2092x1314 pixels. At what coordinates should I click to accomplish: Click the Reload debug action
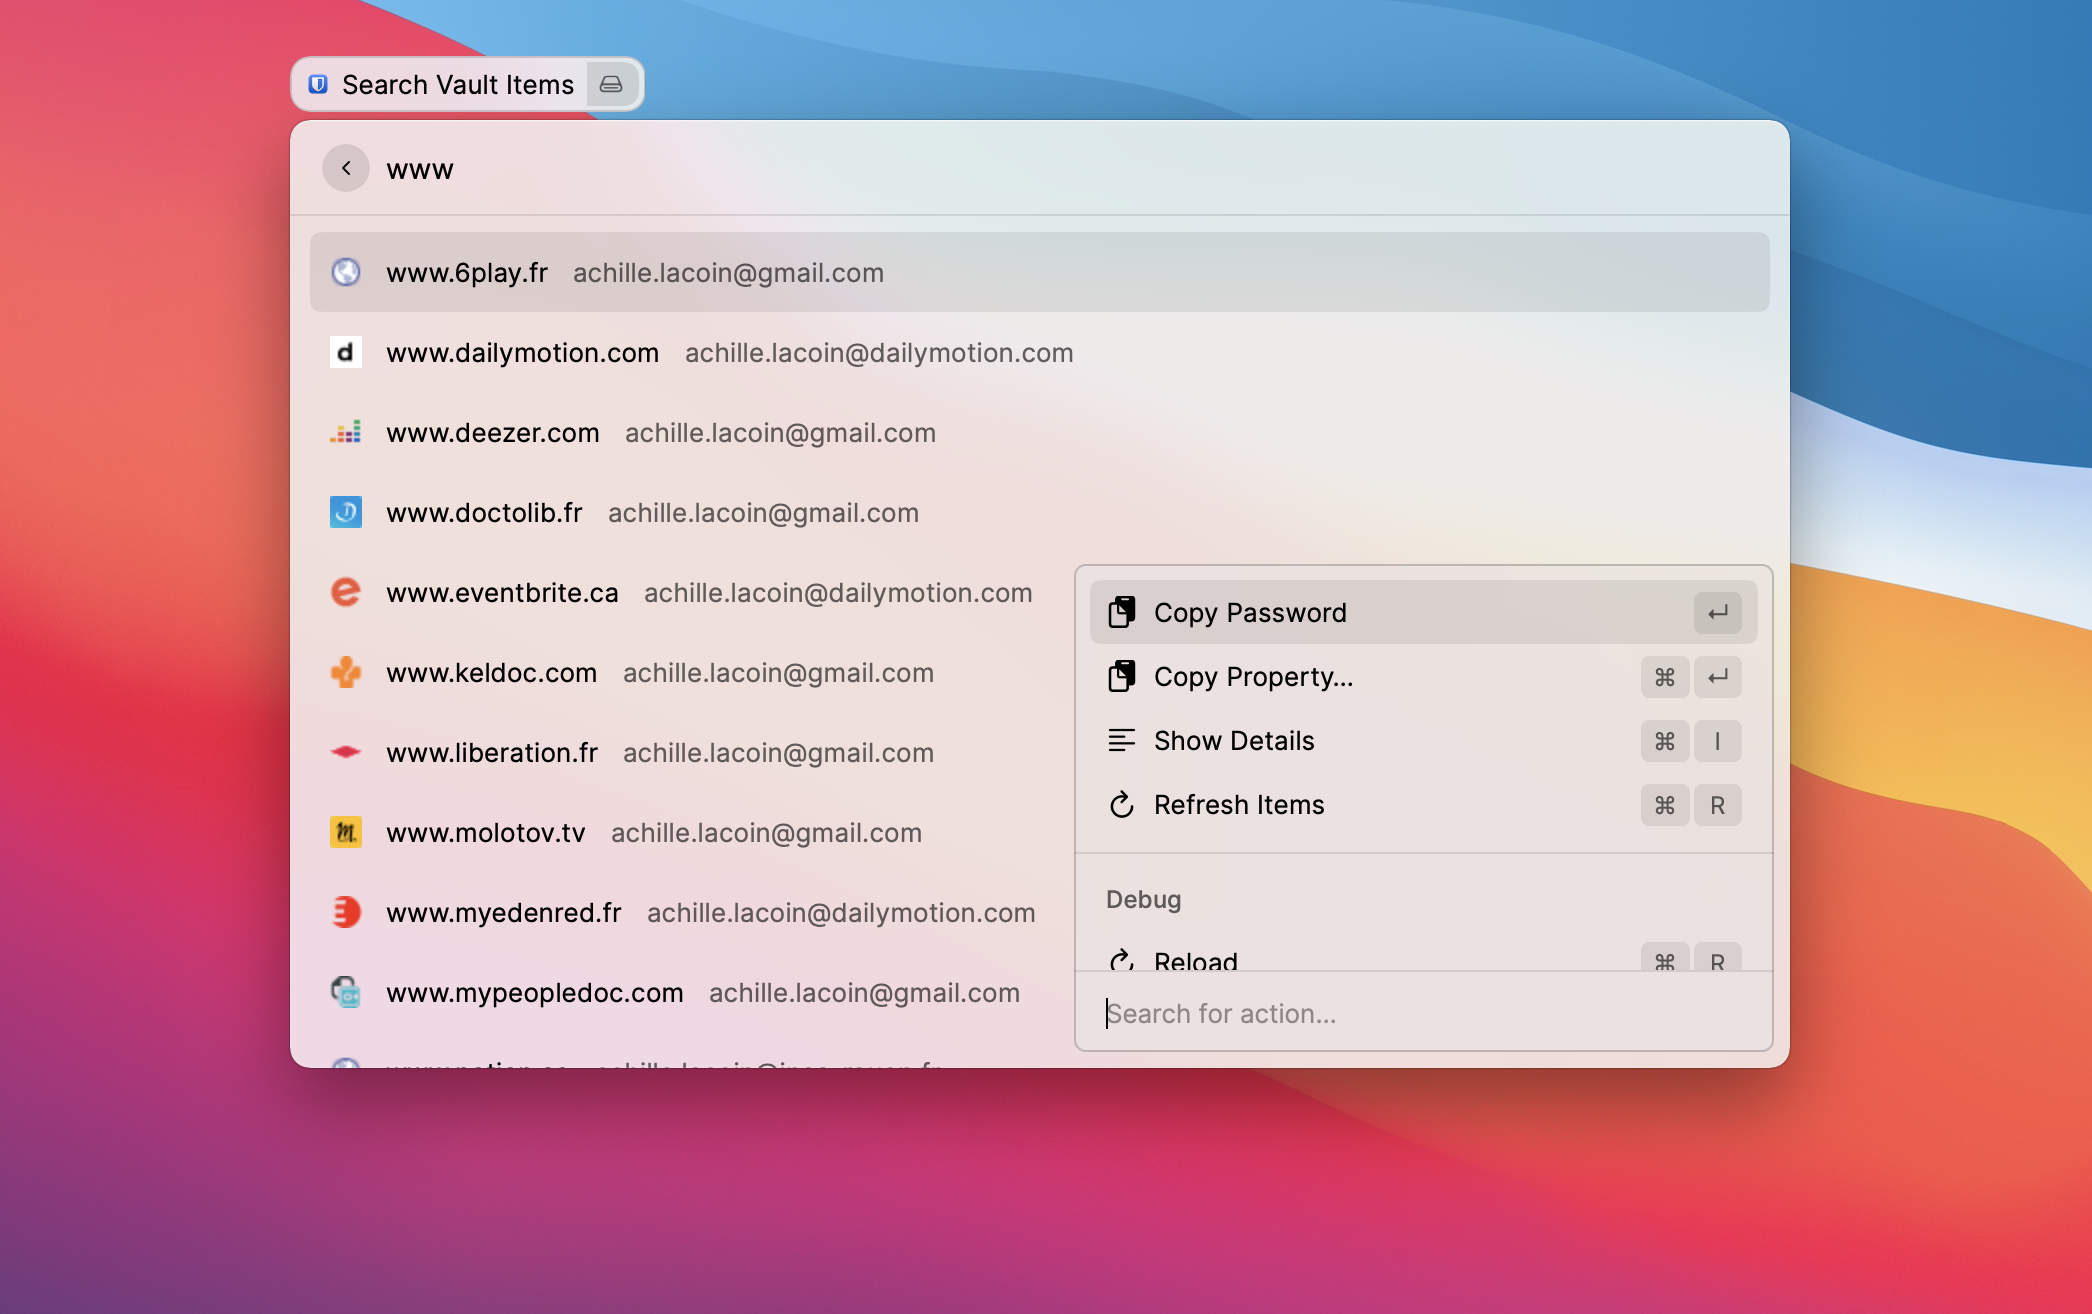[1196, 960]
